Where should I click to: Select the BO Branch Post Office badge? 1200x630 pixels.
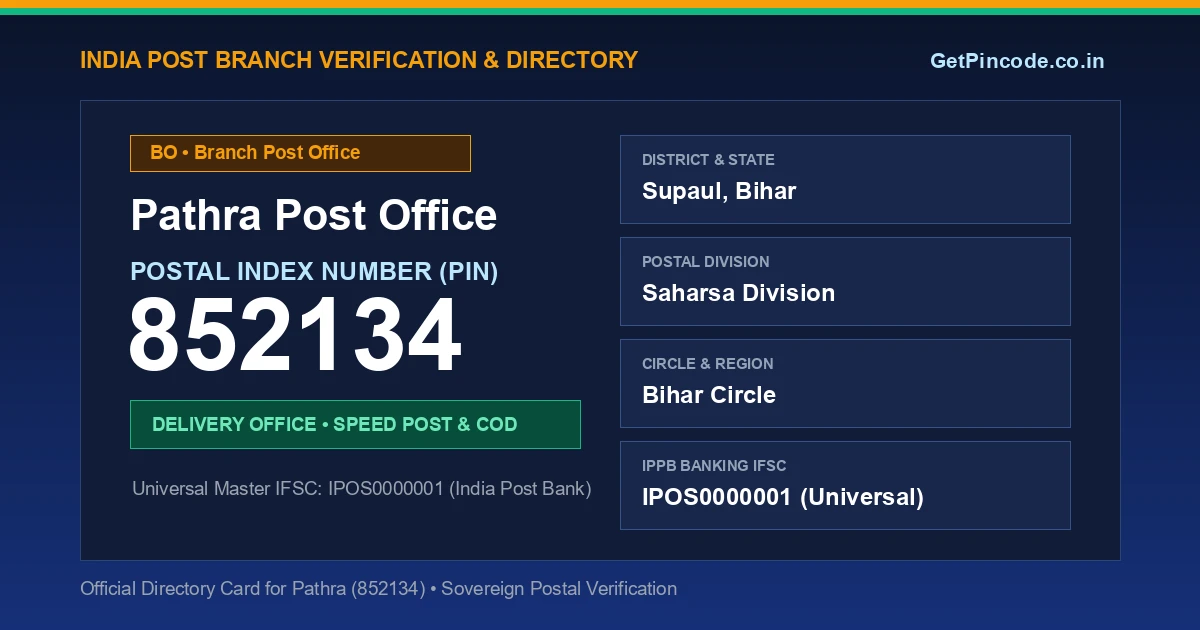coord(300,153)
